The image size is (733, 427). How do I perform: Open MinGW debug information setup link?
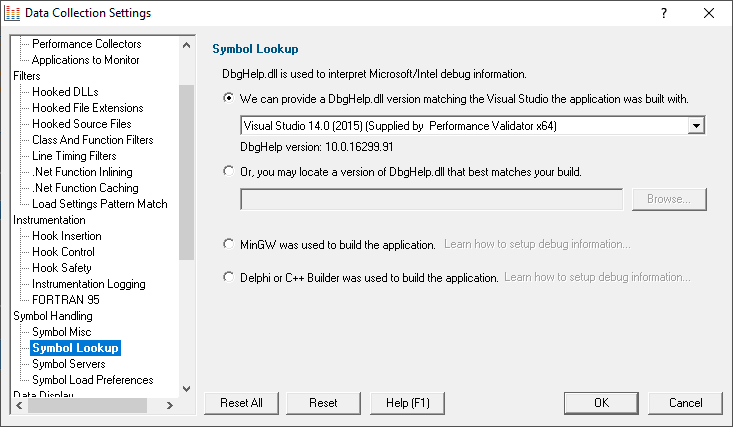[537, 244]
